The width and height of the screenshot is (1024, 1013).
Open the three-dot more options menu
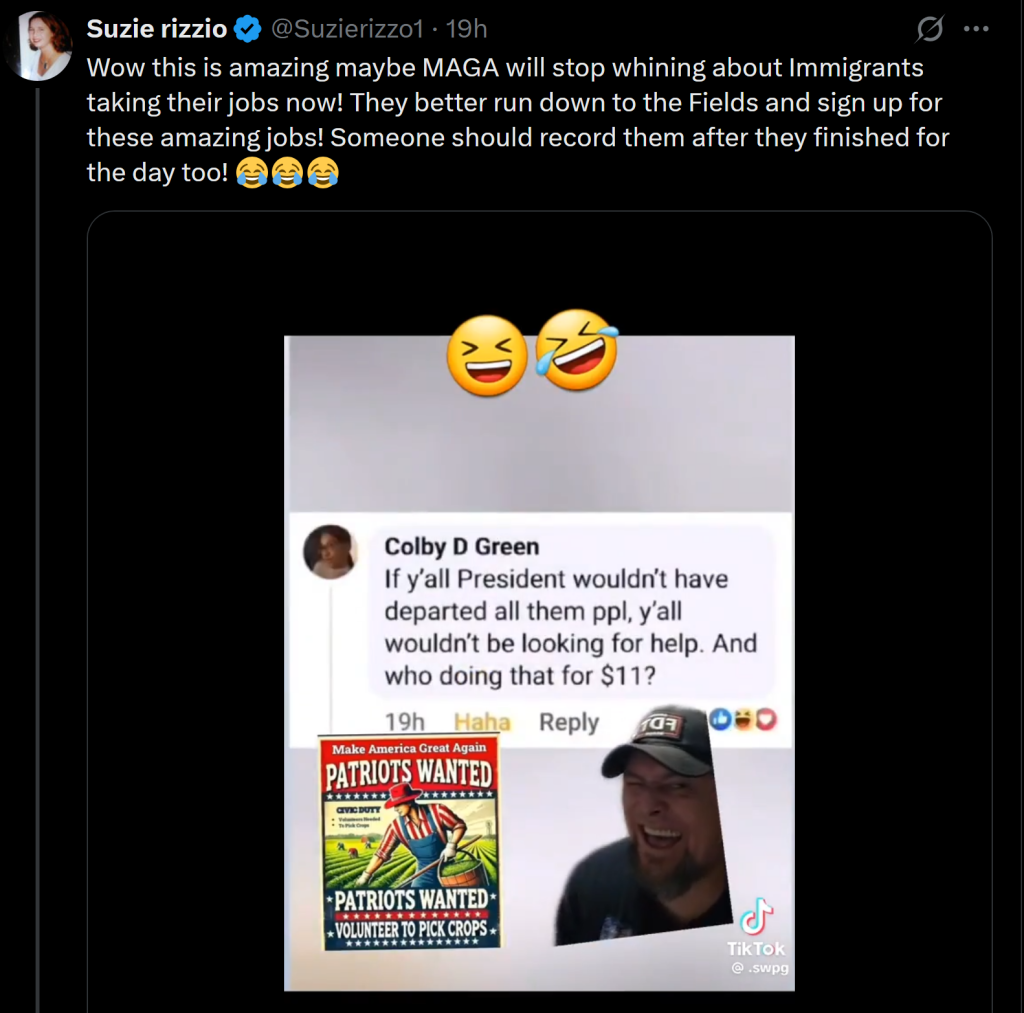pyautogui.click(x=975, y=29)
